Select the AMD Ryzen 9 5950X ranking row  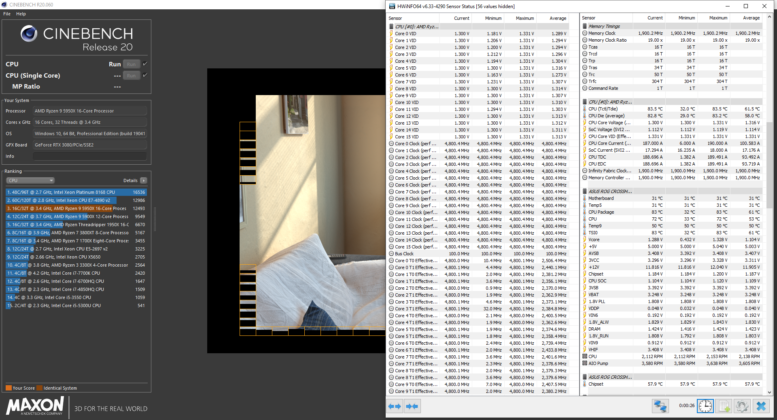coord(76,209)
